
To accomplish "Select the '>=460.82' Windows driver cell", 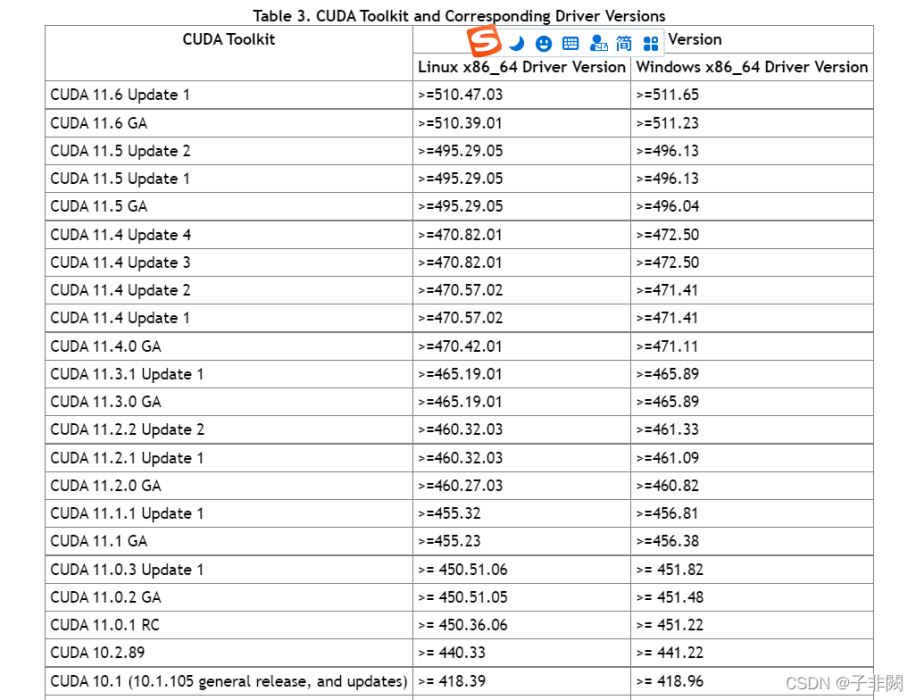I will pyautogui.click(x=752, y=486).
